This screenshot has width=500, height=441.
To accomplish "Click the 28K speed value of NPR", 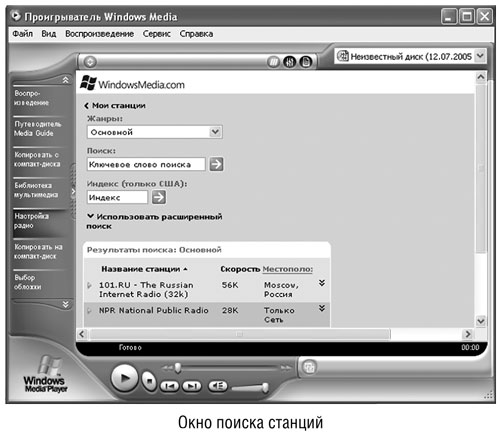I will pos(230,311).
